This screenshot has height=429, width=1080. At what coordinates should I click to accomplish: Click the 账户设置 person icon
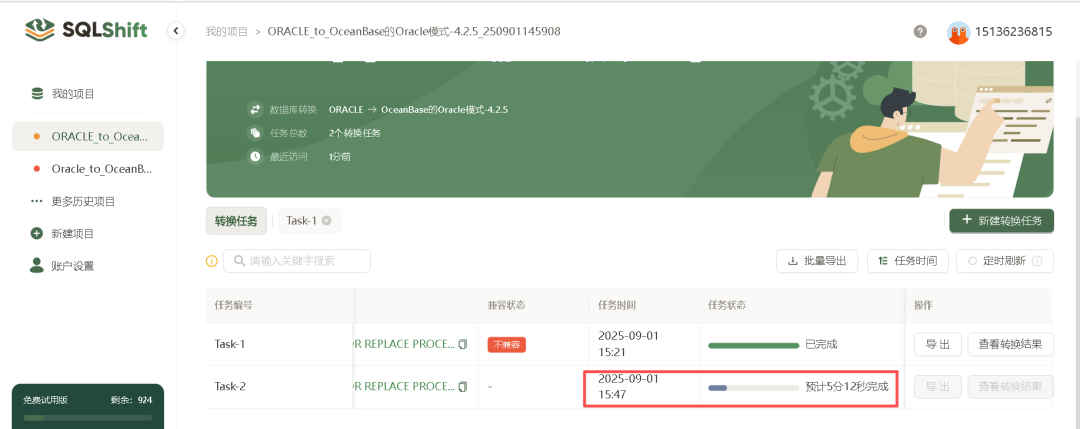pyautogui.click(x=37, y=266)
